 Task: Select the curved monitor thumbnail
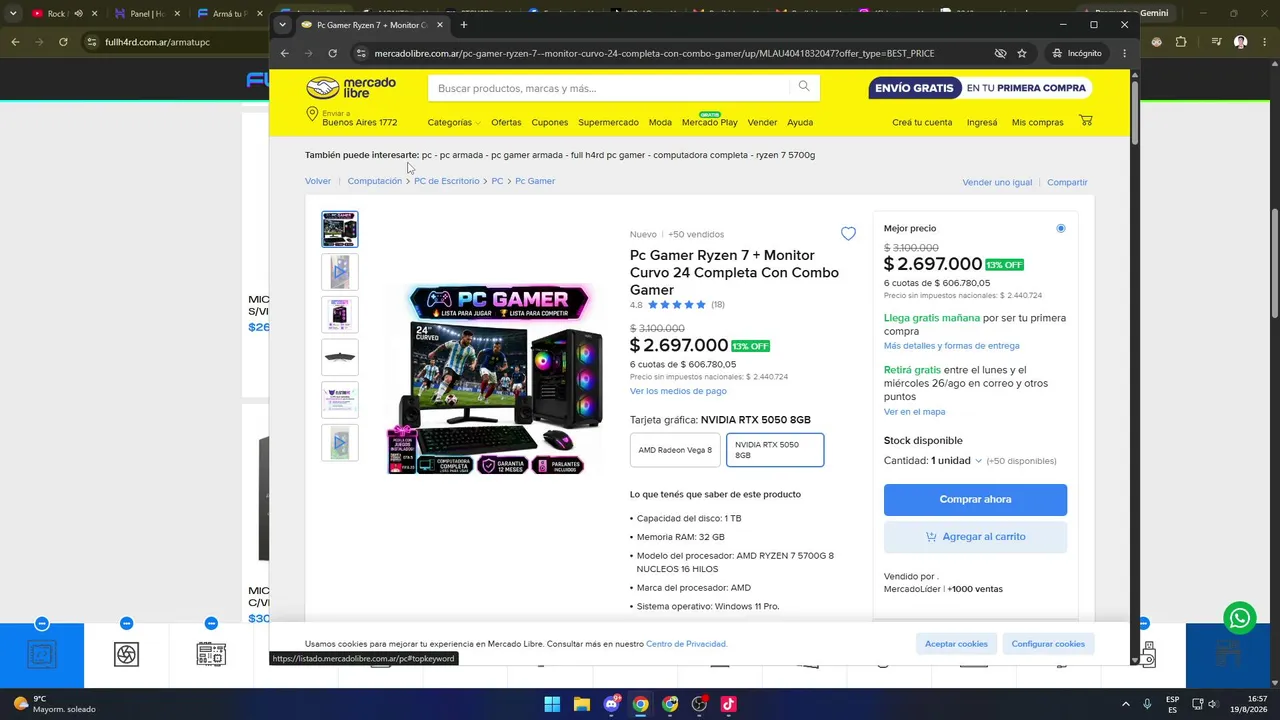point(340,357)
